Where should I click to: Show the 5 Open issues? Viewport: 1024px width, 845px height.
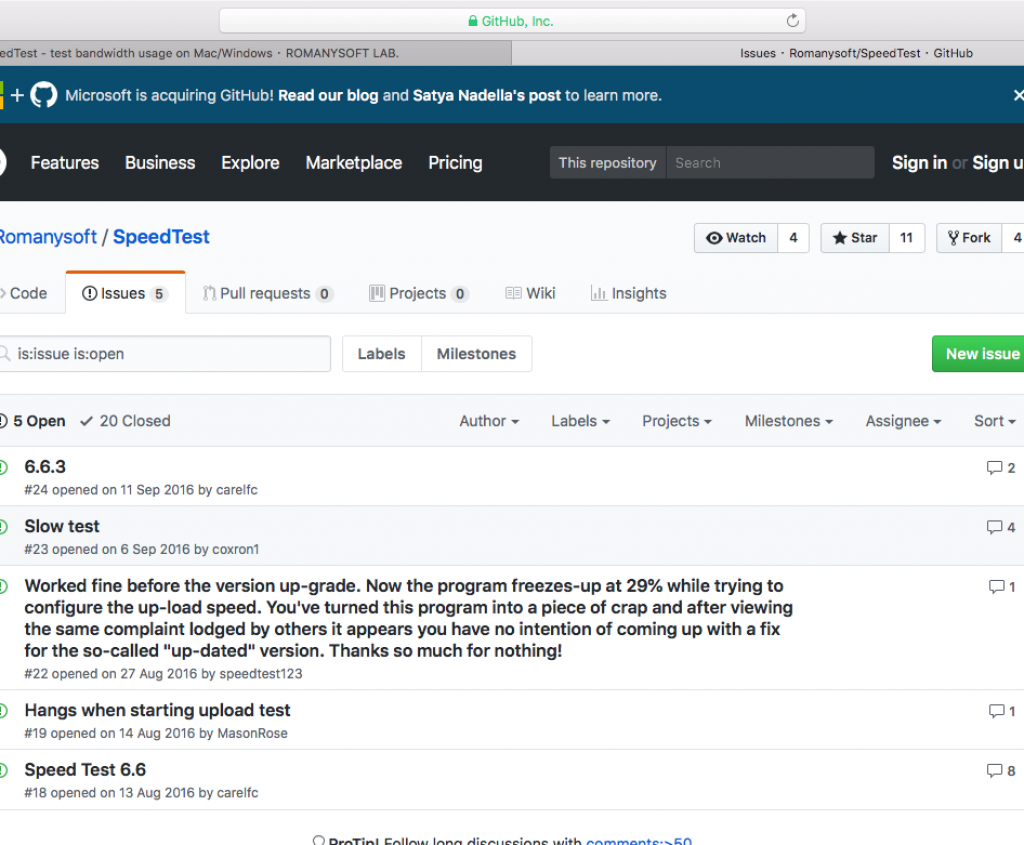click(x=33, y=421)
